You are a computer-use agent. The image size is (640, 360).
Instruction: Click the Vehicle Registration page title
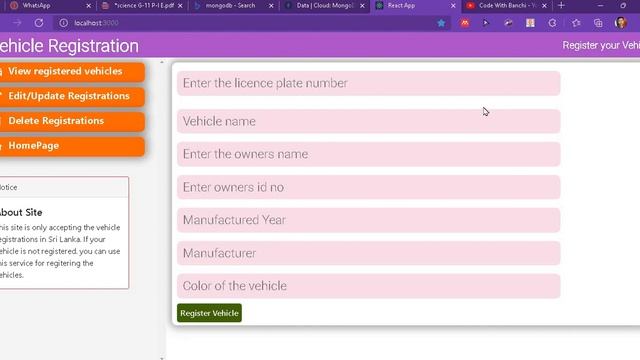(69, 46)
